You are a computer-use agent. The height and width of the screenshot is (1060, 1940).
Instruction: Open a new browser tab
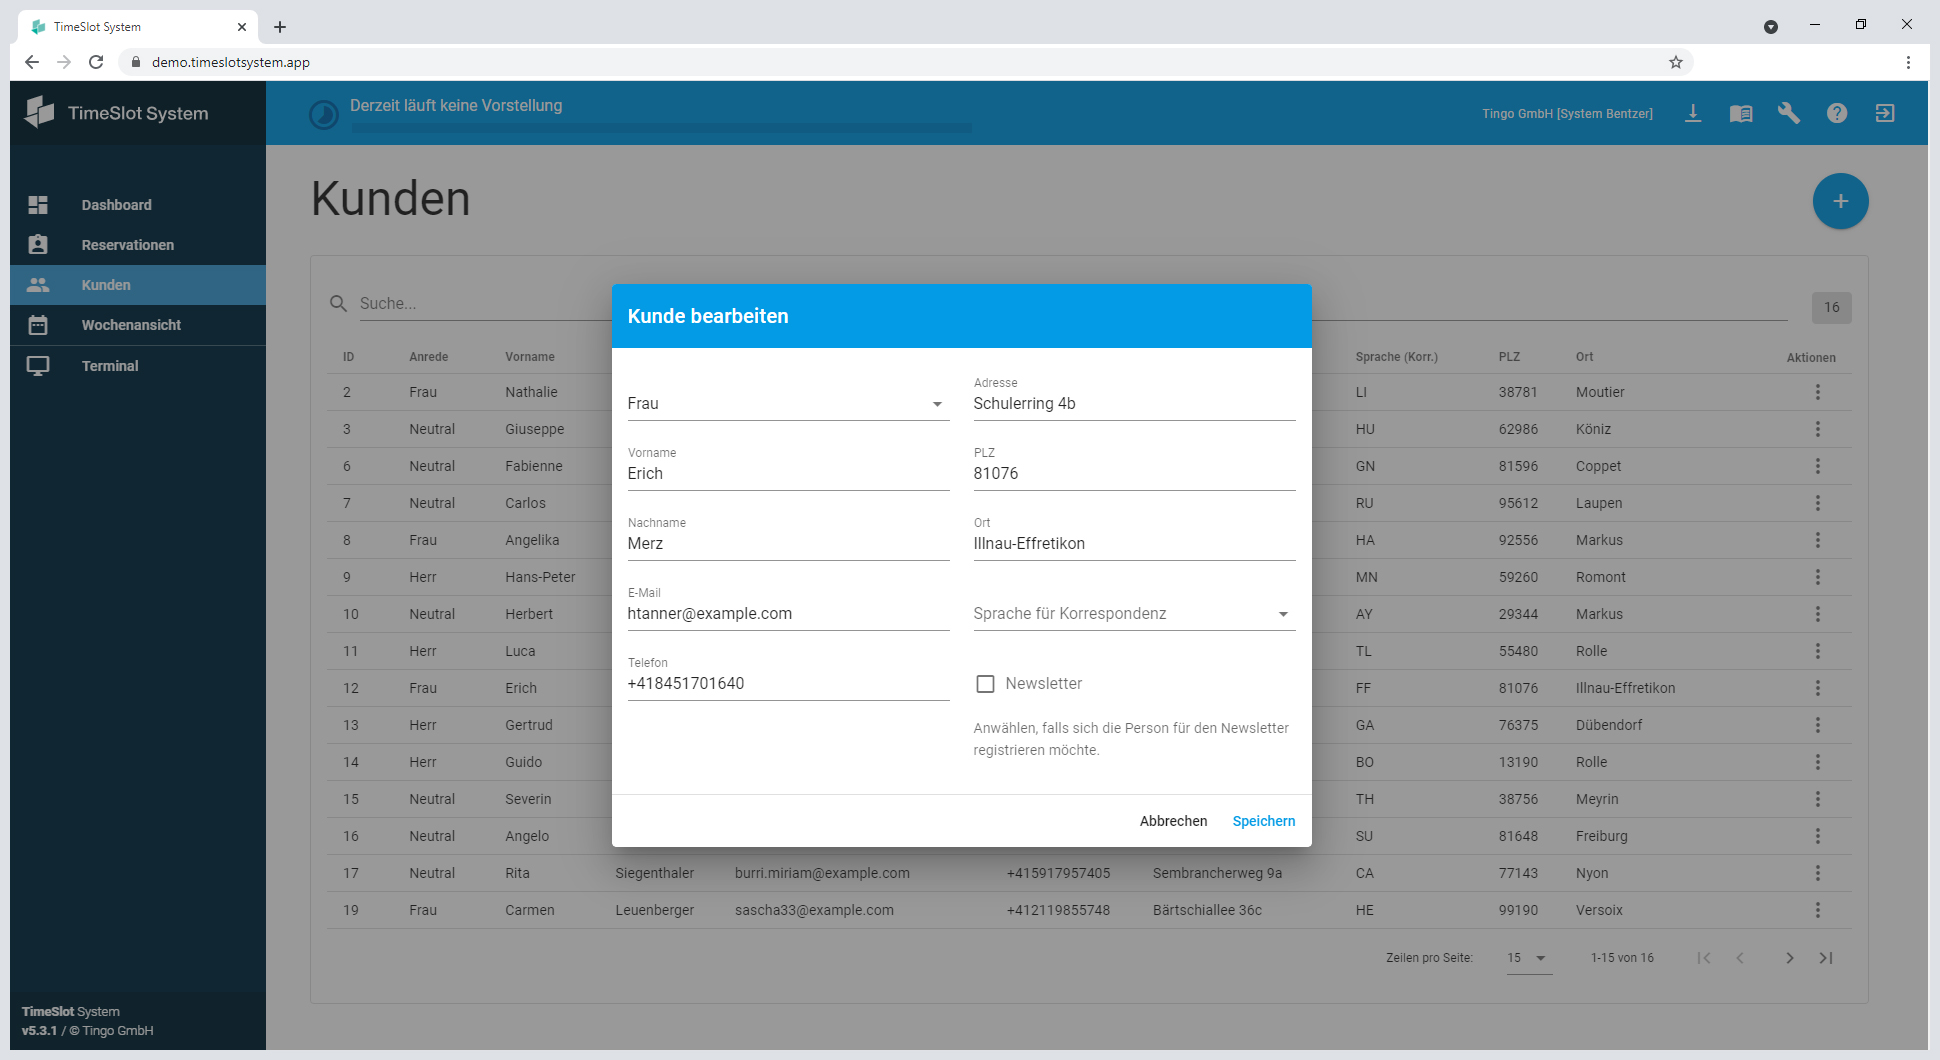[280, 27]
